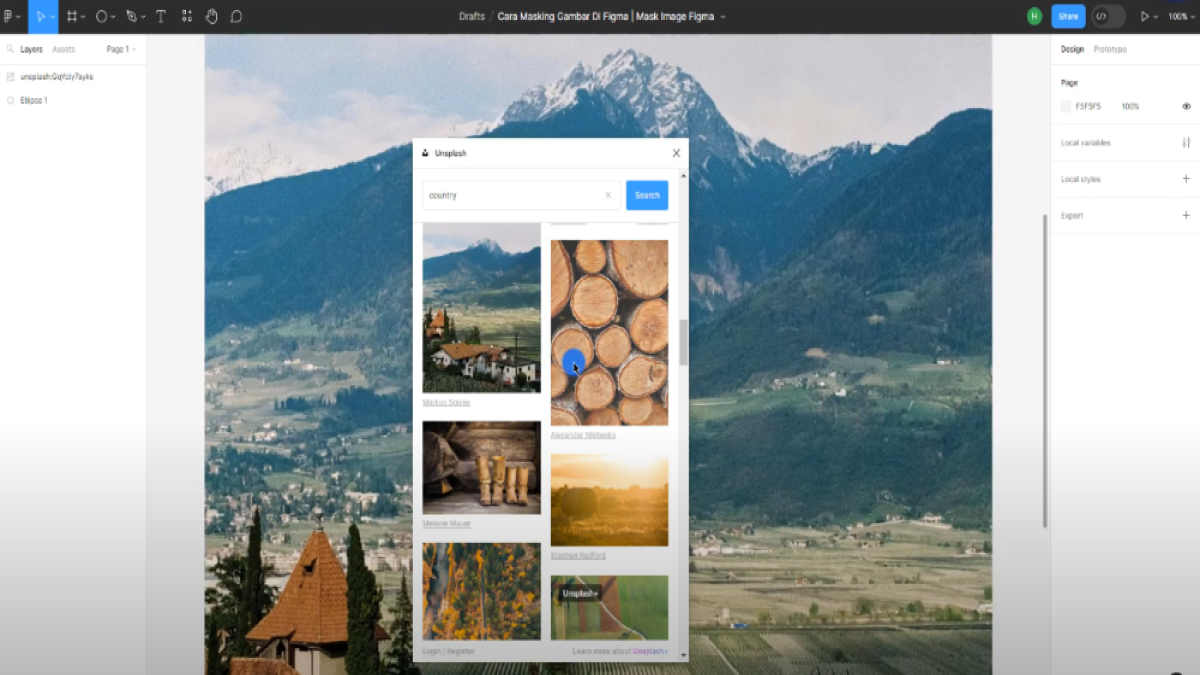Viewport: 1200px width, 675px height.
Task: Click the Unsplash results scrollbar thumb
Action: (684, 343)
